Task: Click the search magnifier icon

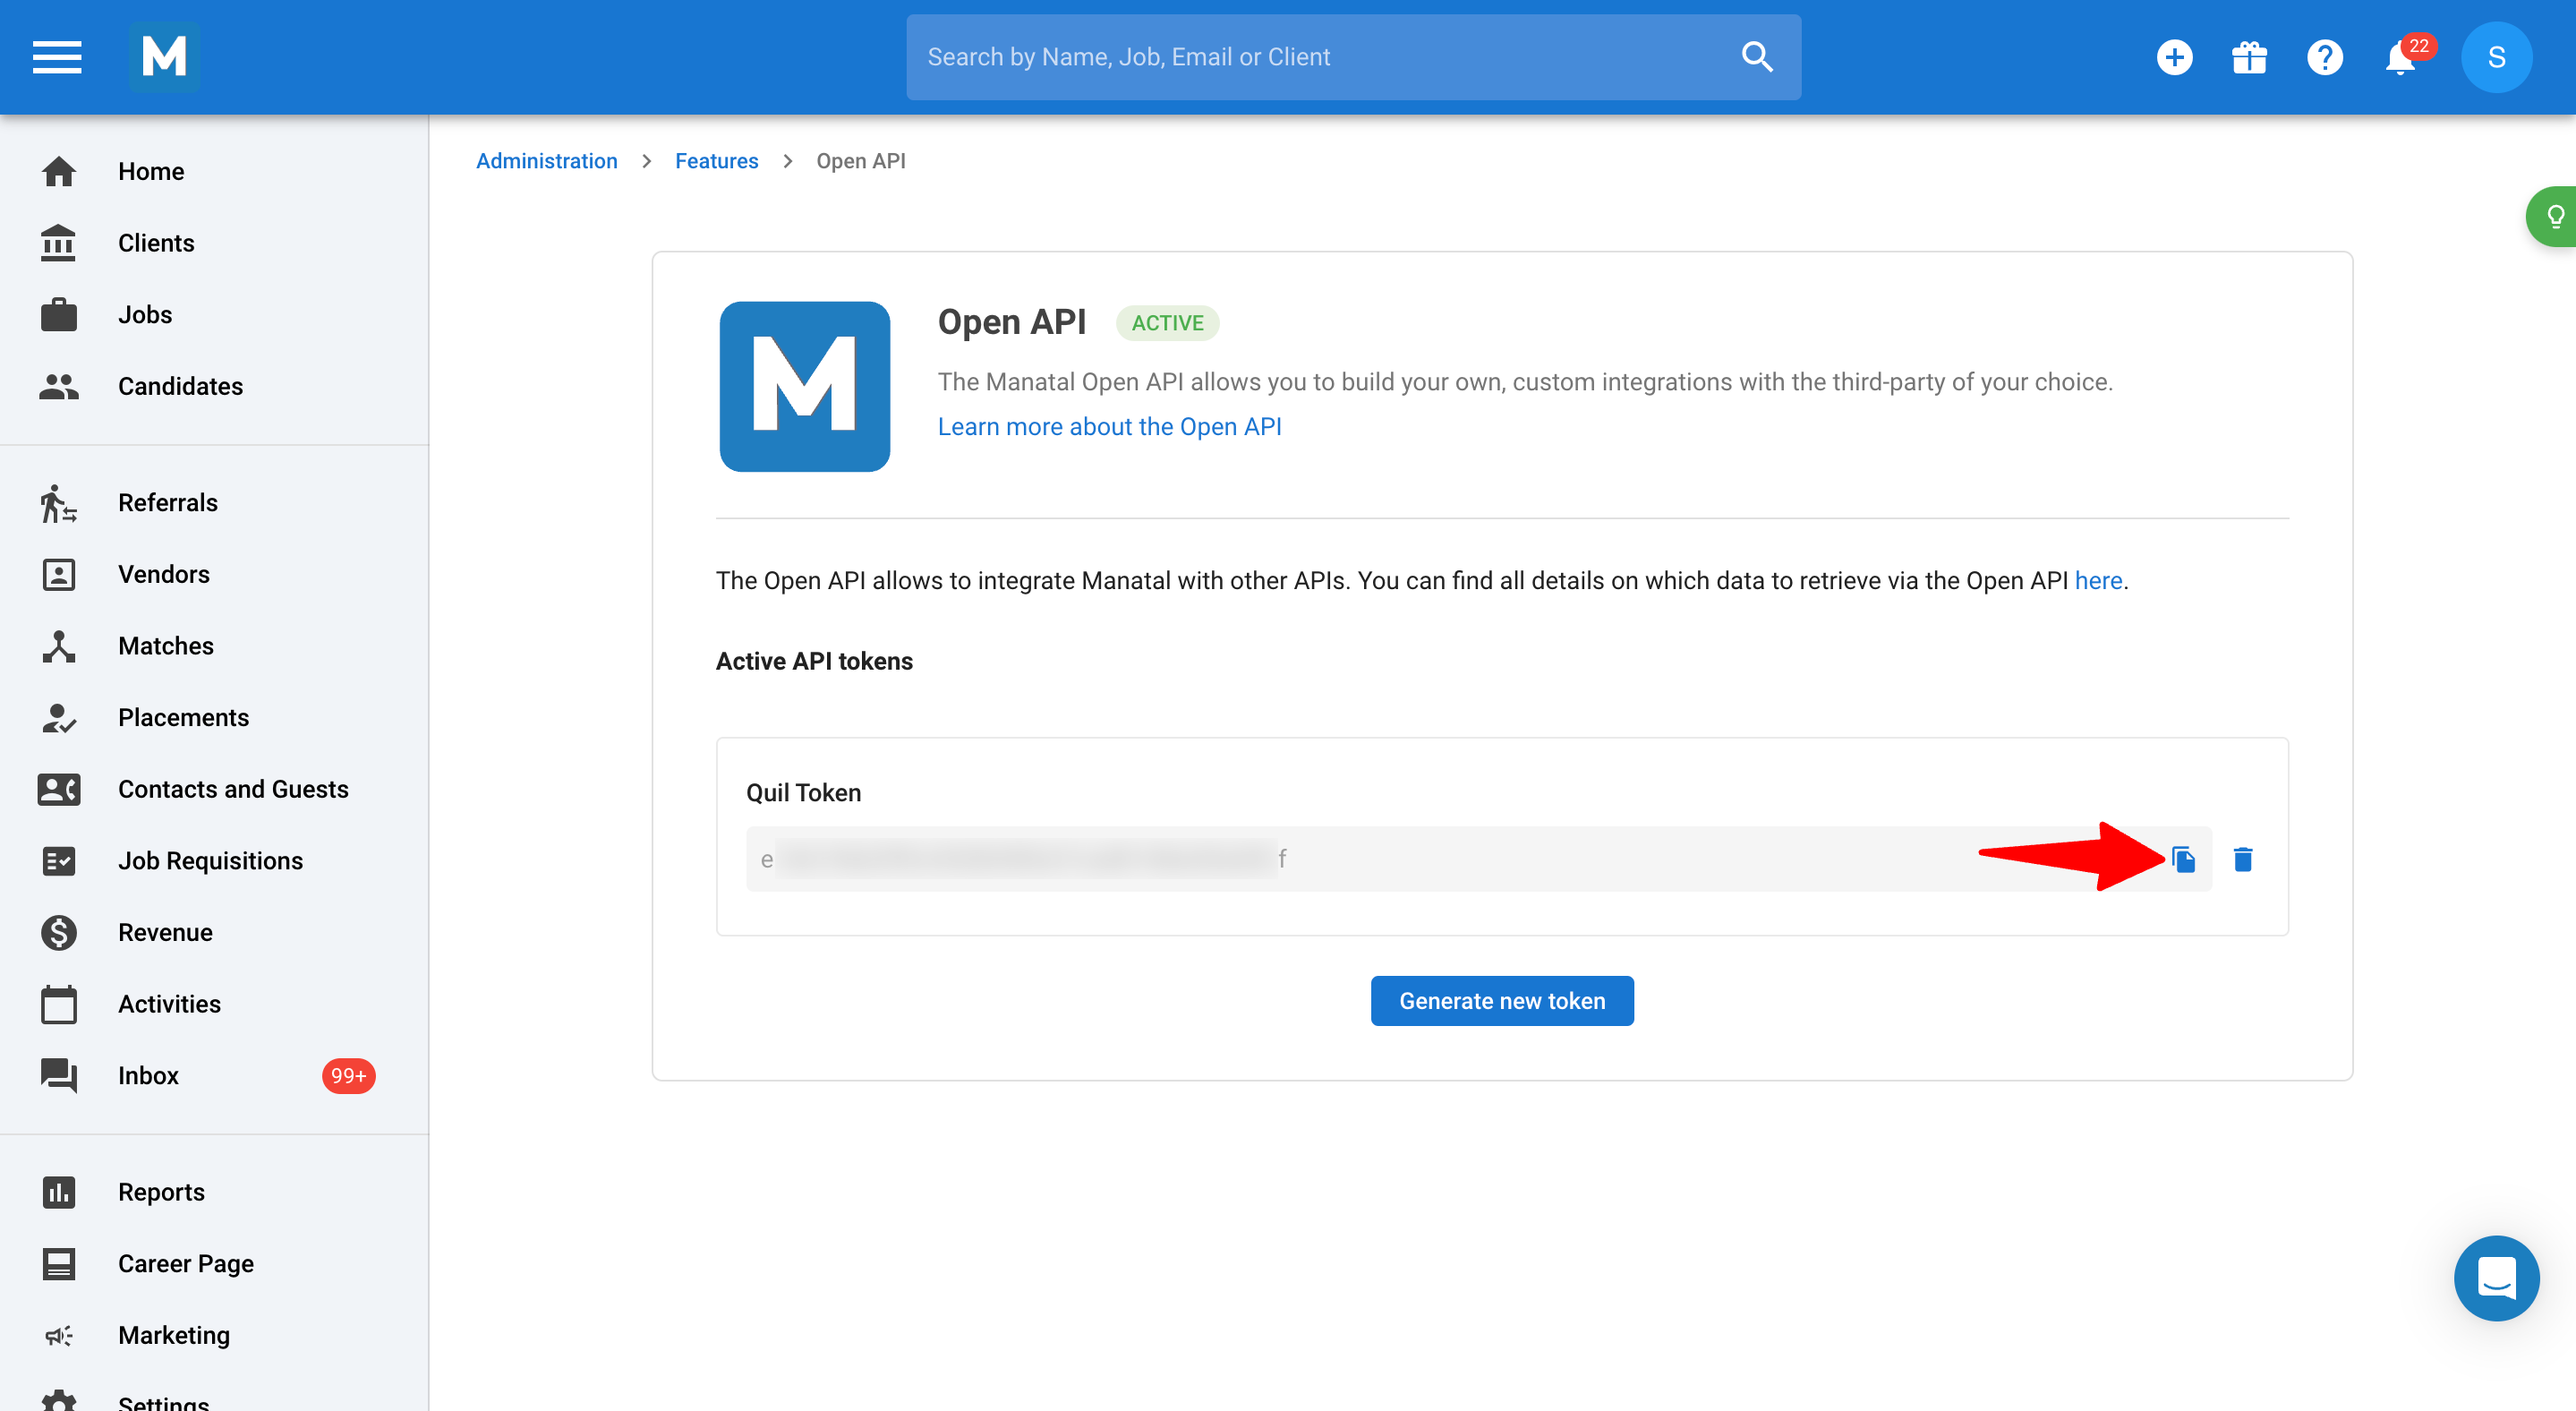Action: 1757,57
